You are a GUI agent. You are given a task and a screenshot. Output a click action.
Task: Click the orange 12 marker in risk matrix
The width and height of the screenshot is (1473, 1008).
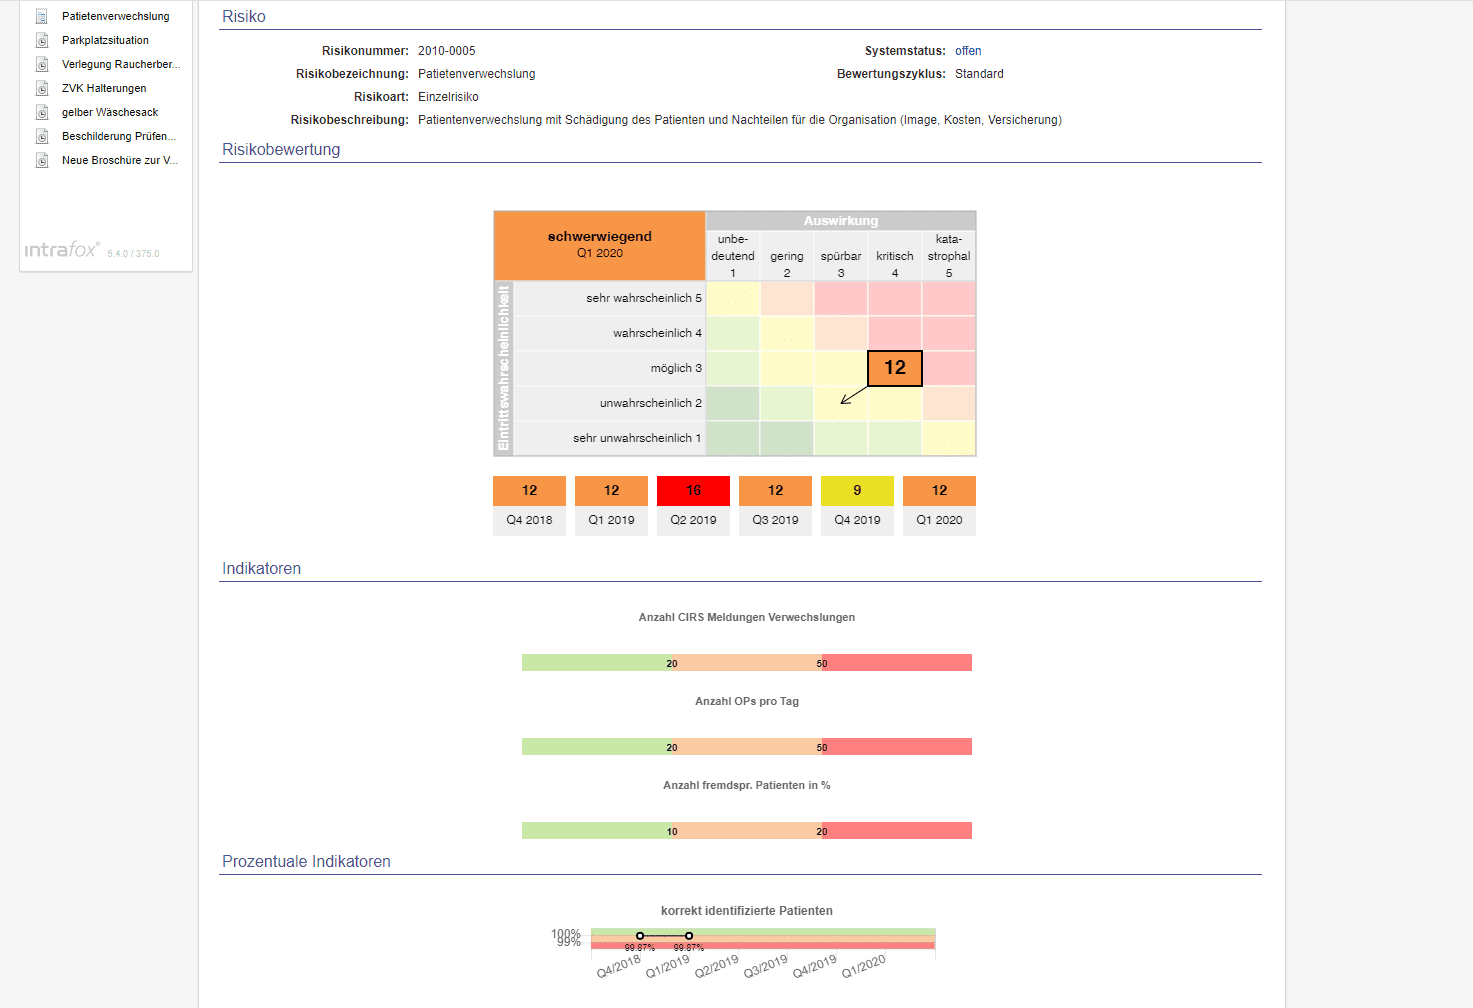pos(894,368)
